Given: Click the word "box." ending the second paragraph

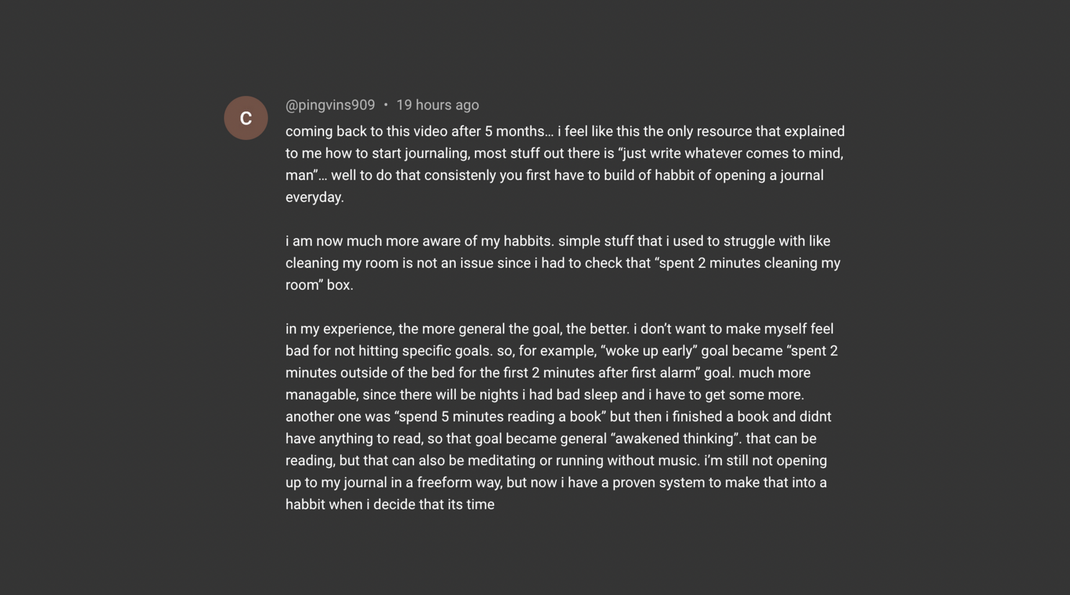Looking at the screenshot, I should 340,285.
